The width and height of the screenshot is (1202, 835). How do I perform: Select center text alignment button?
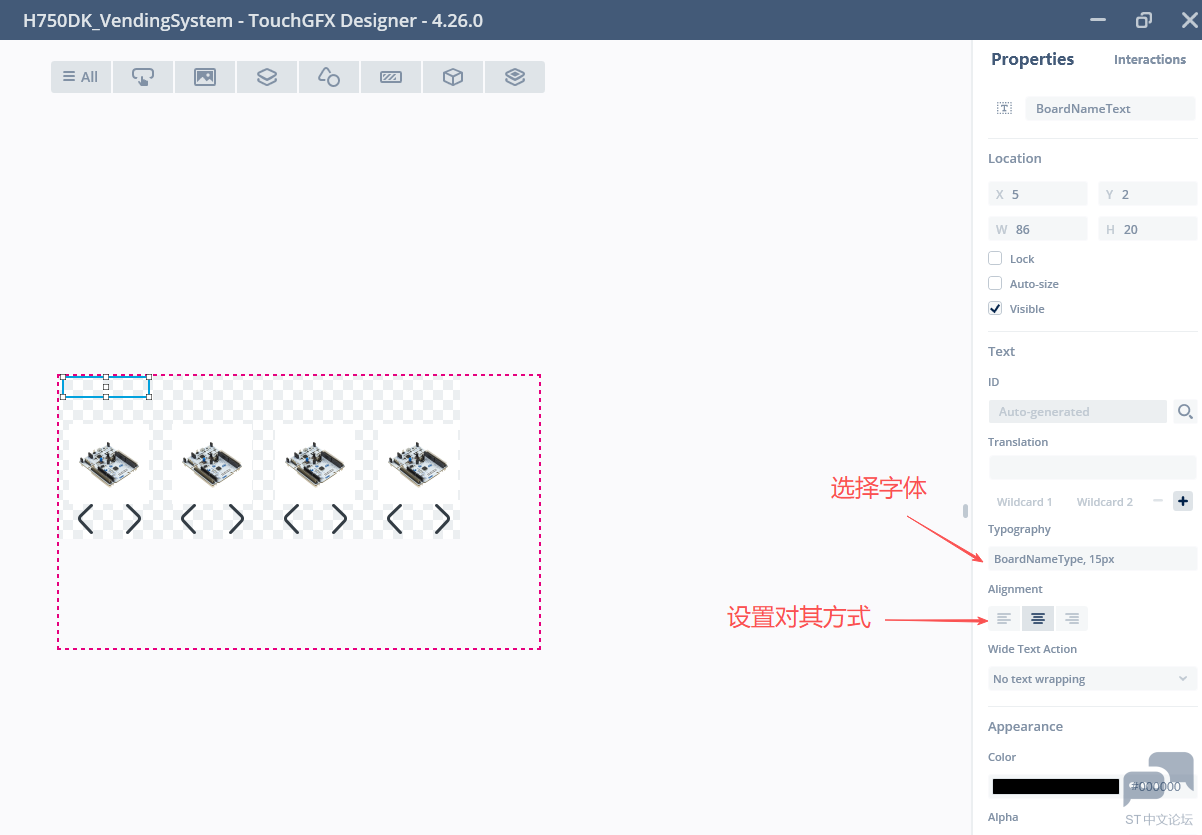[x=1038, y=619]
